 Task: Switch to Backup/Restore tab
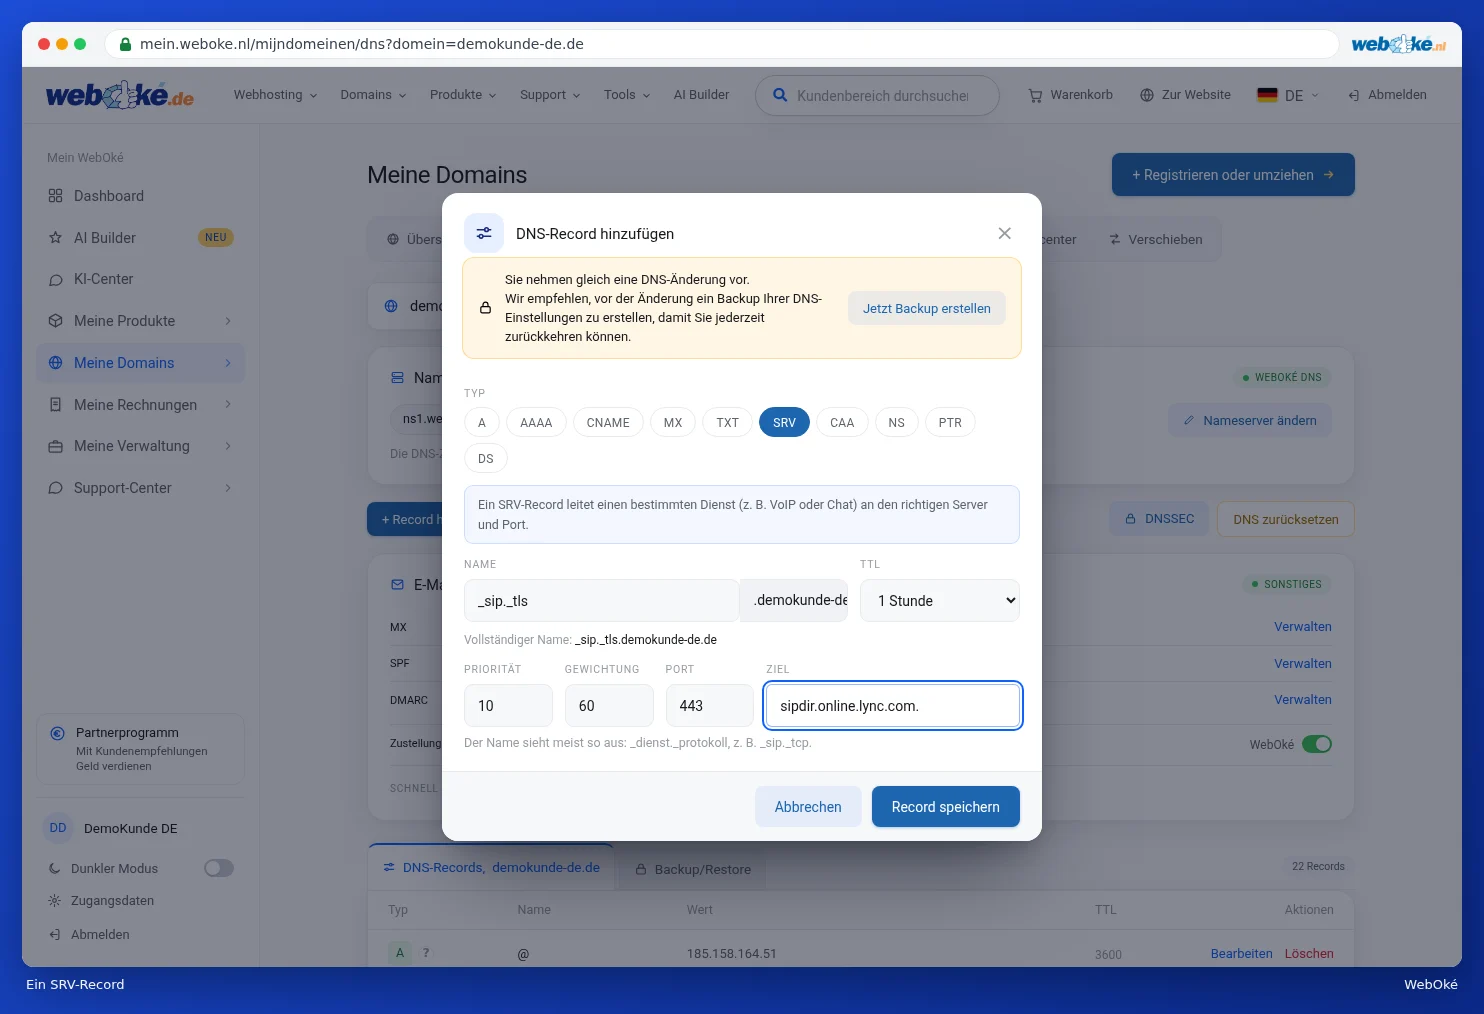point(693,869)
